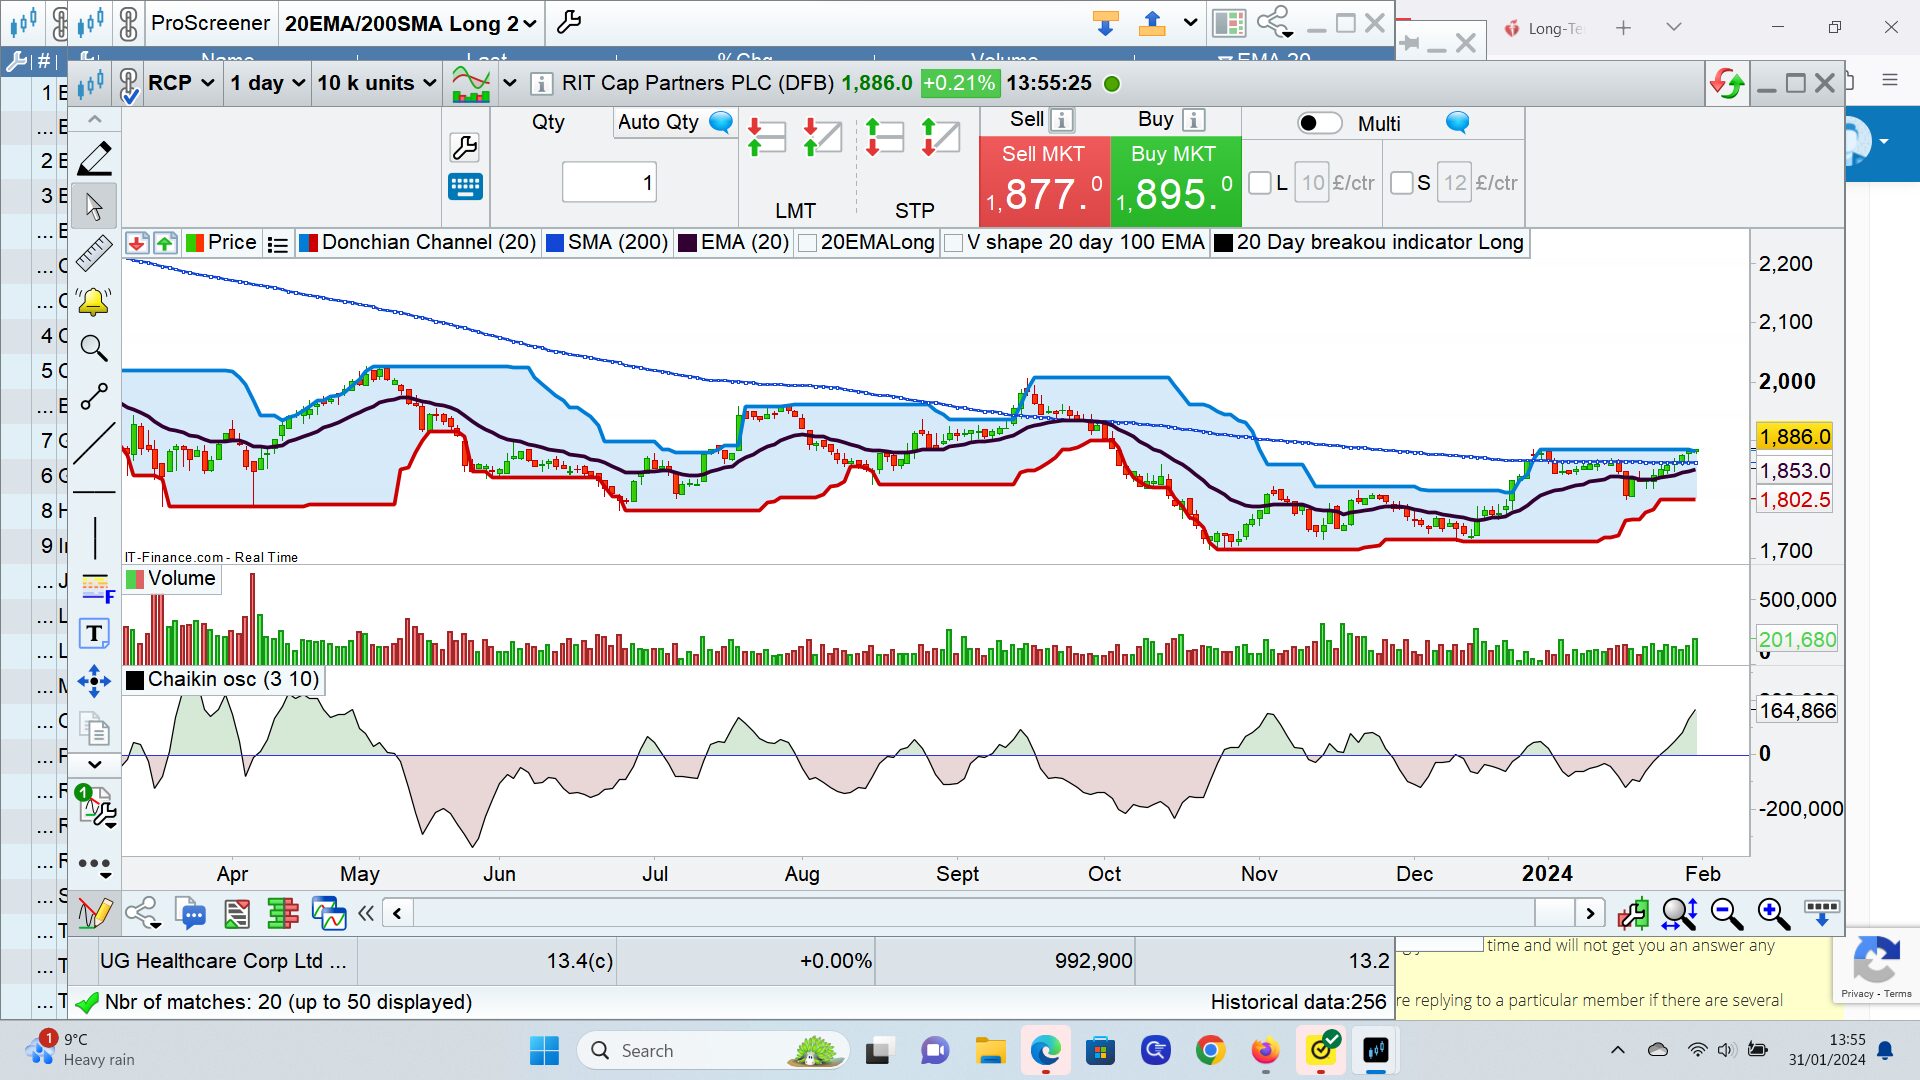Enable the S stop checkbox
This screenshot has height=1080, width=1920.
(1402, 183)
